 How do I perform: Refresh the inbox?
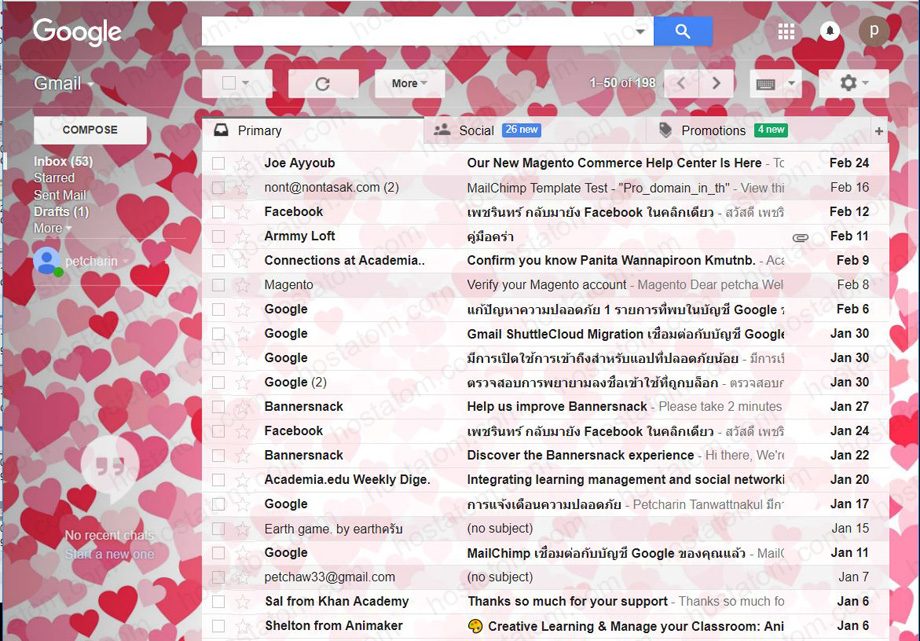tap(324, 83)
